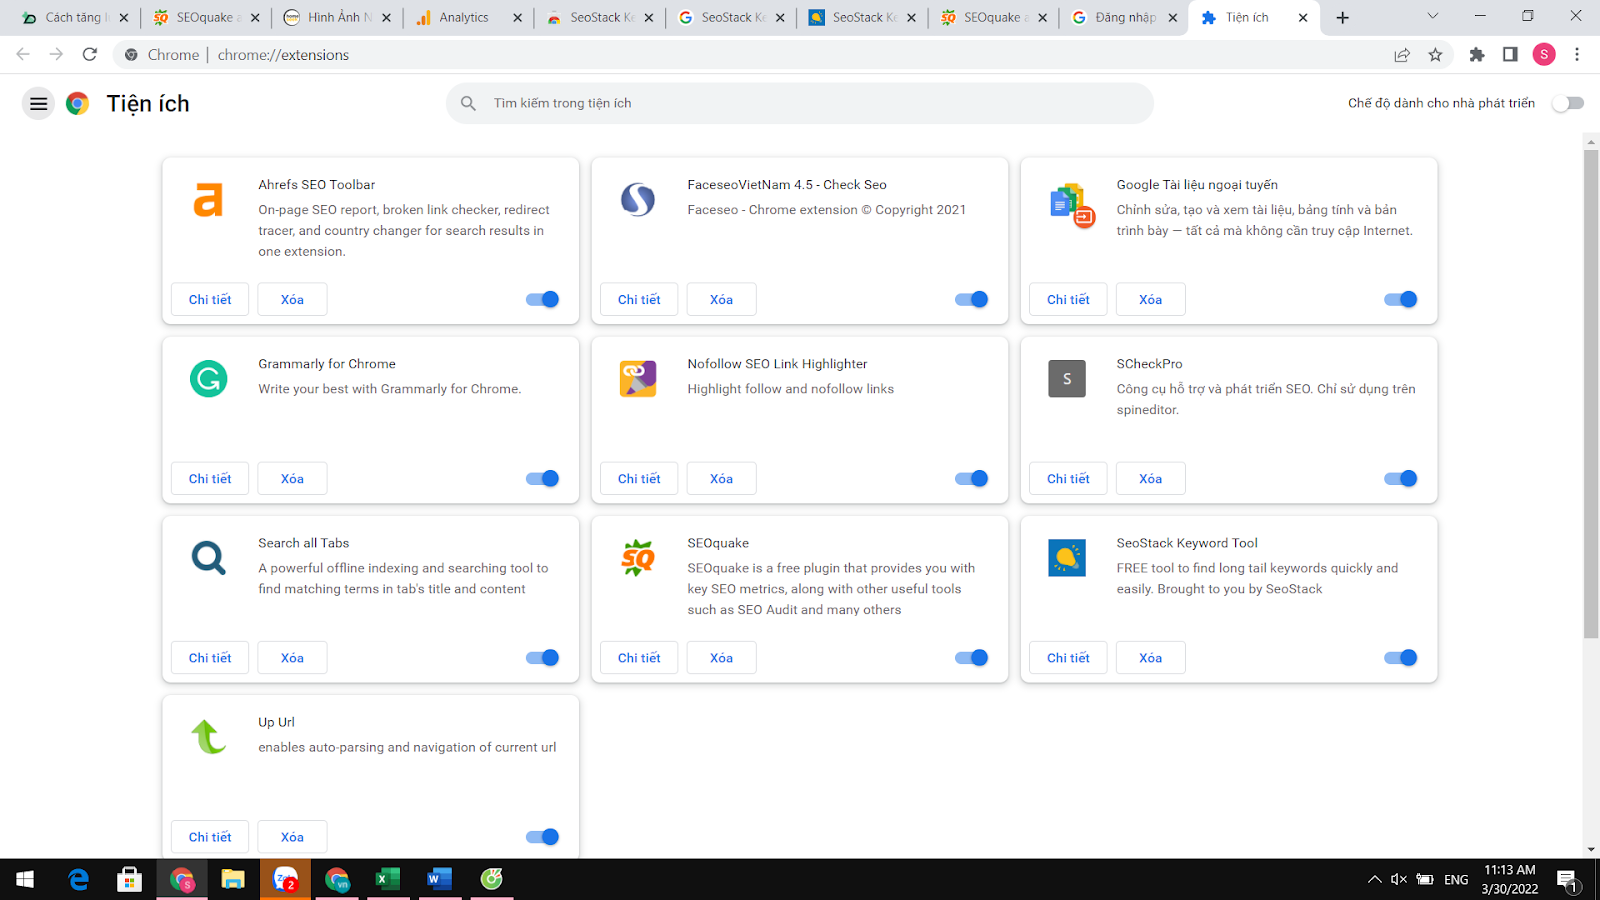The width and height of the screenshot is (1600, 900).
Task: Click Xóa to remove FaceseoVietNam
Action: pyautogui.click(x=721, y=299)
